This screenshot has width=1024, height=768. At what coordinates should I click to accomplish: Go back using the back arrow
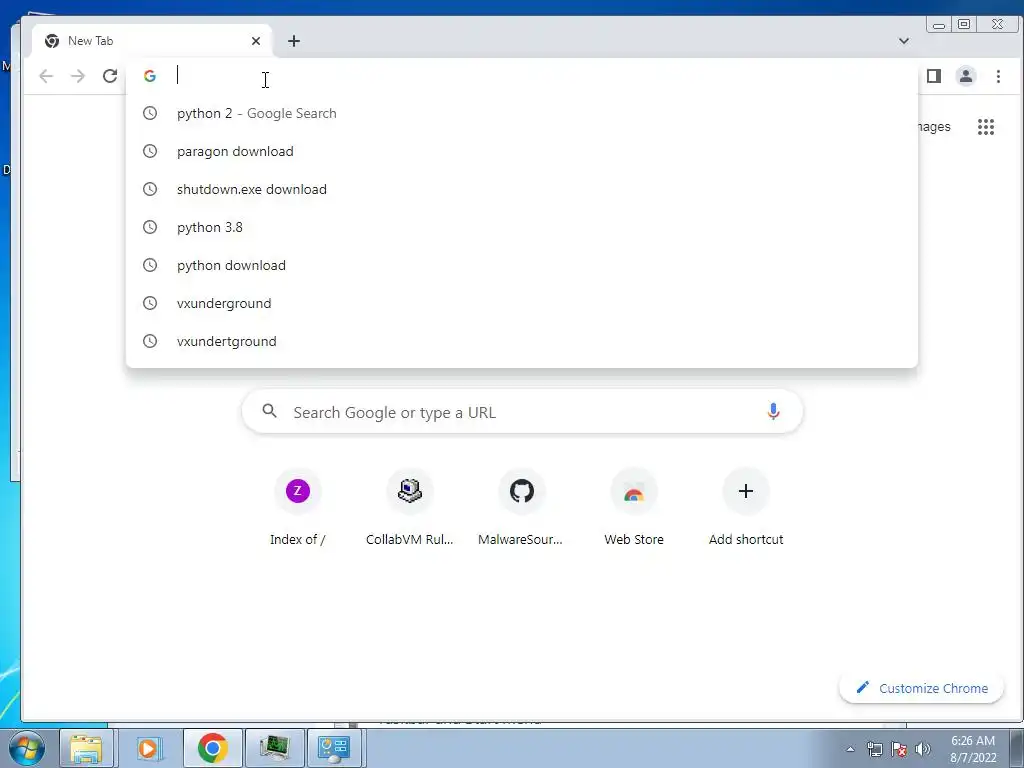coord(46,76)
